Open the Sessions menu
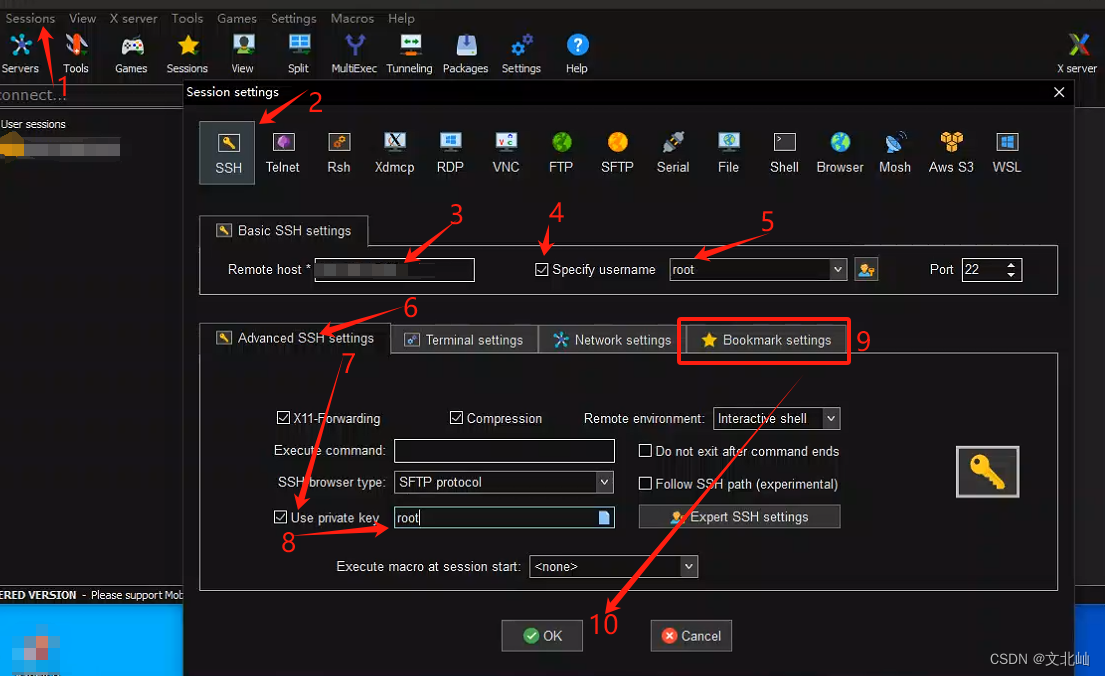Image resolution: width=1105 pixels, height=676 pixels. (x=30, y=18)
